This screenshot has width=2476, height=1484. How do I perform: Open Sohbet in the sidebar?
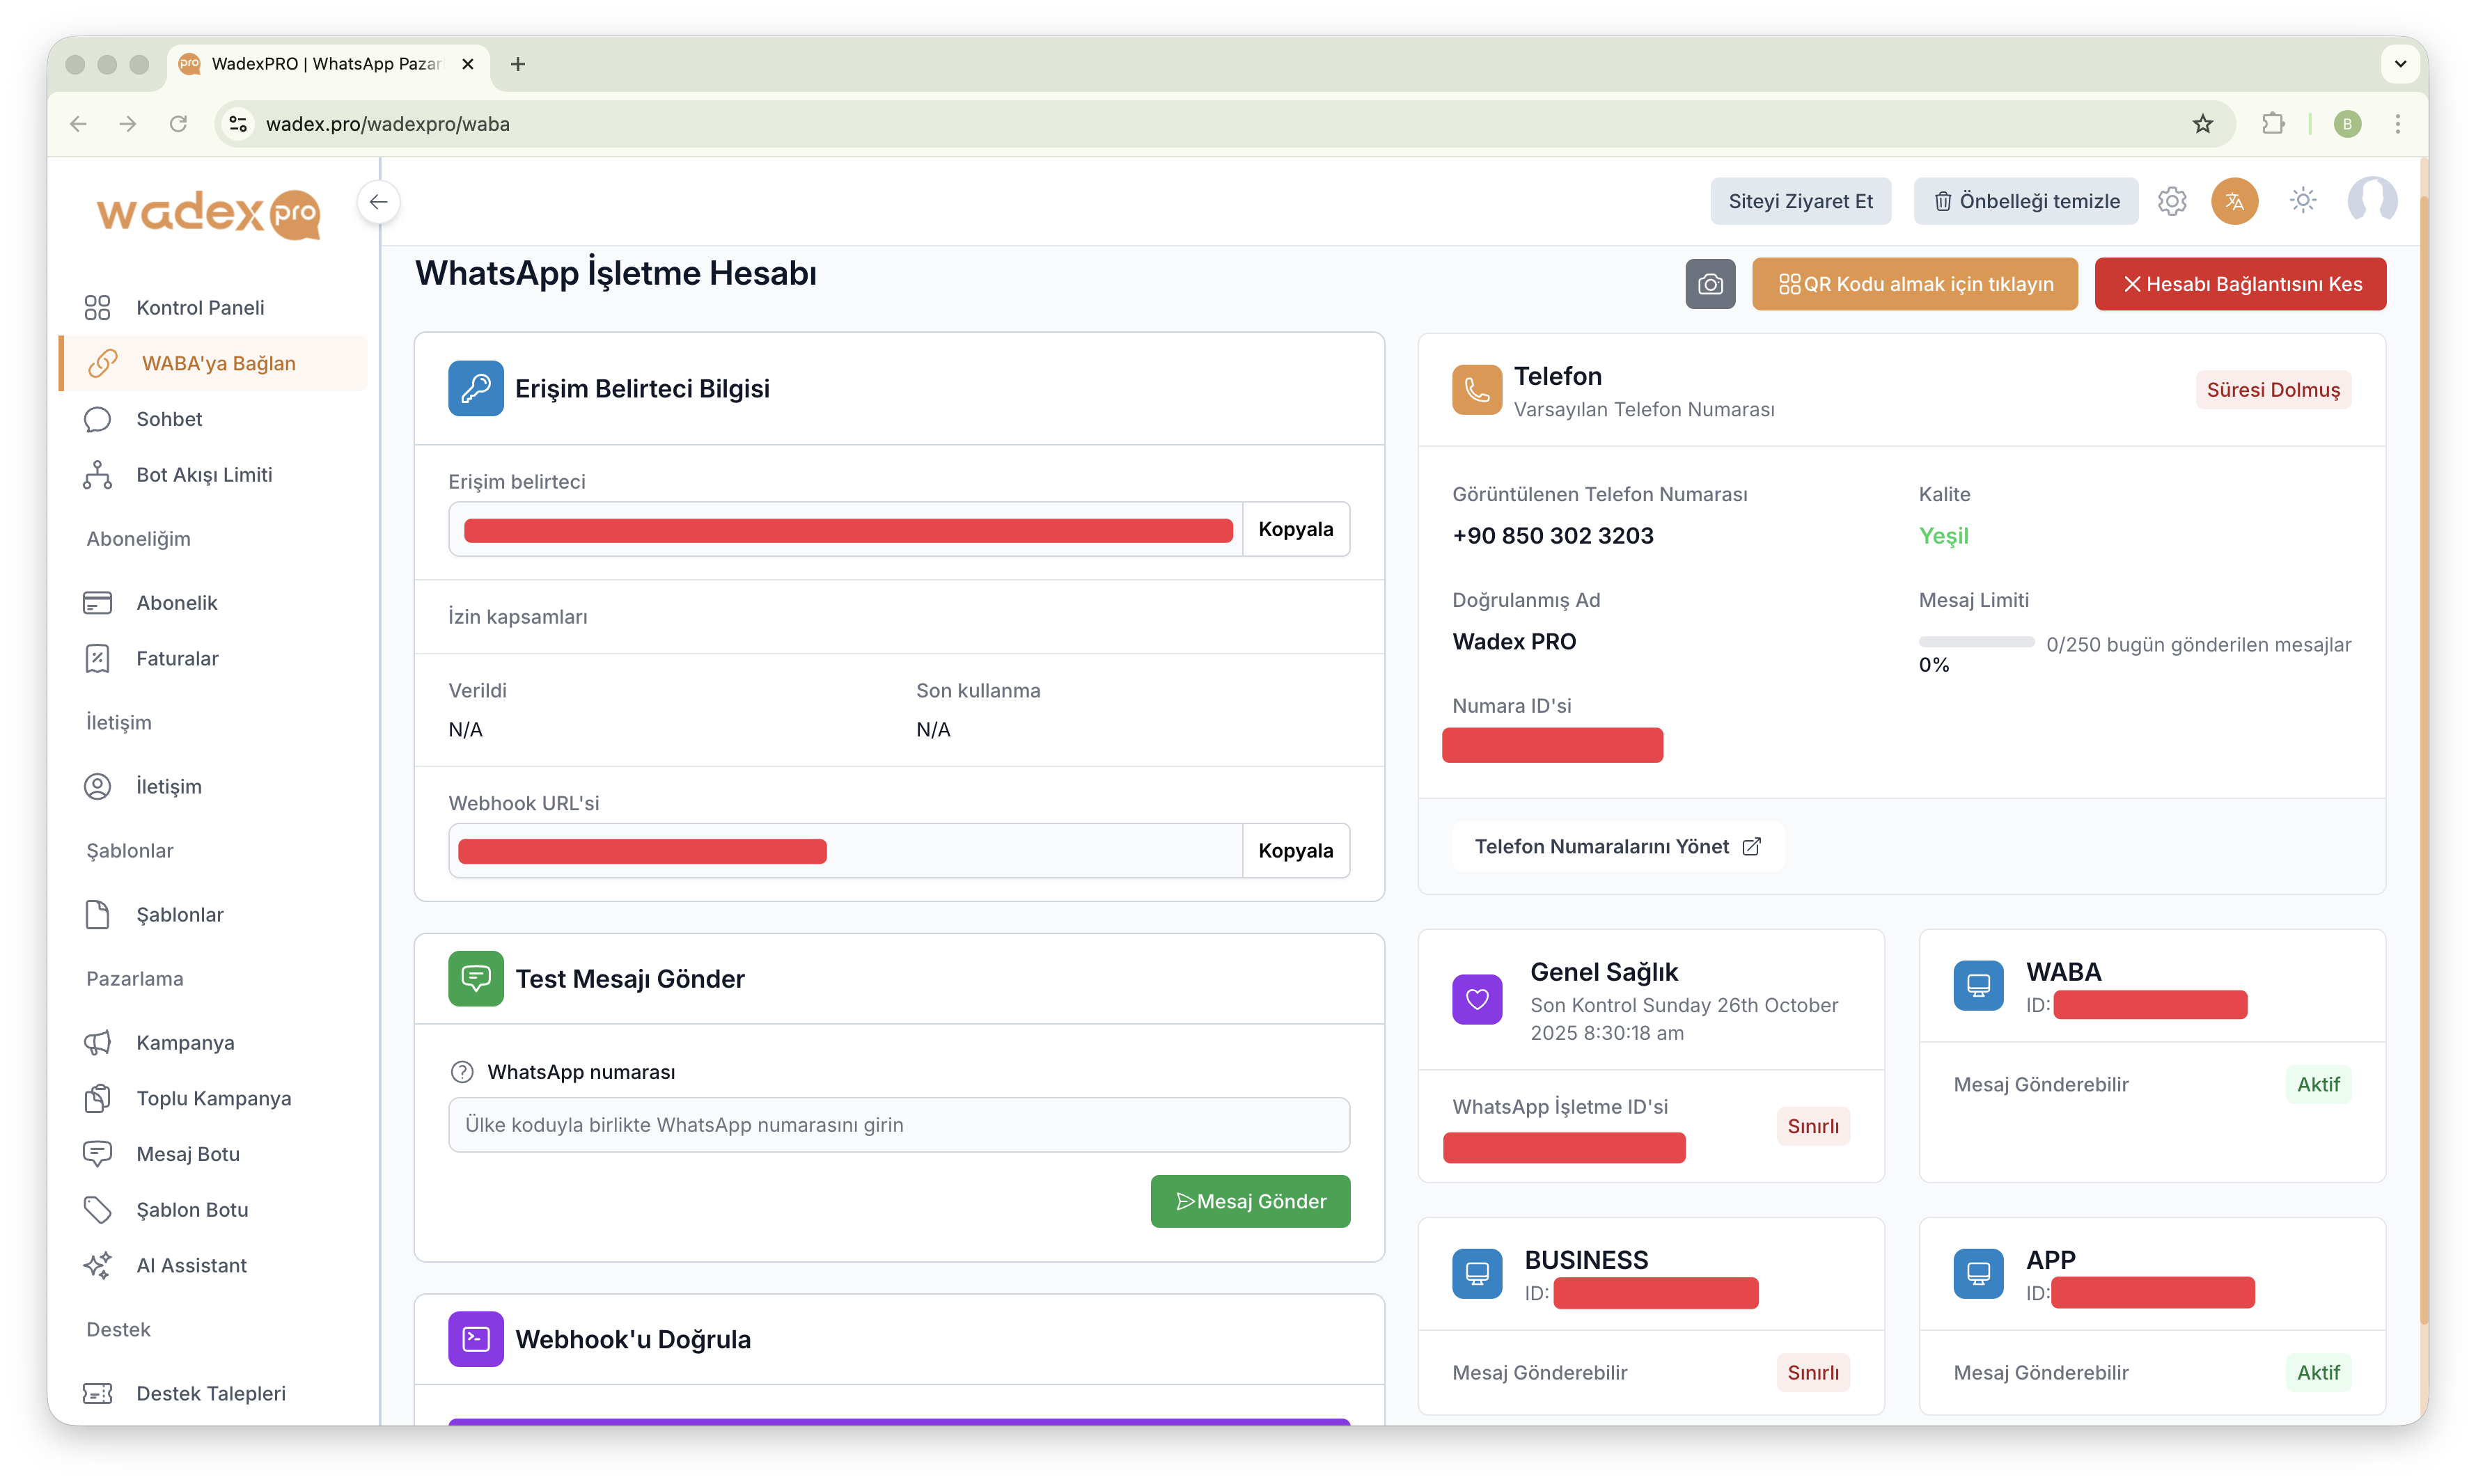169,419
